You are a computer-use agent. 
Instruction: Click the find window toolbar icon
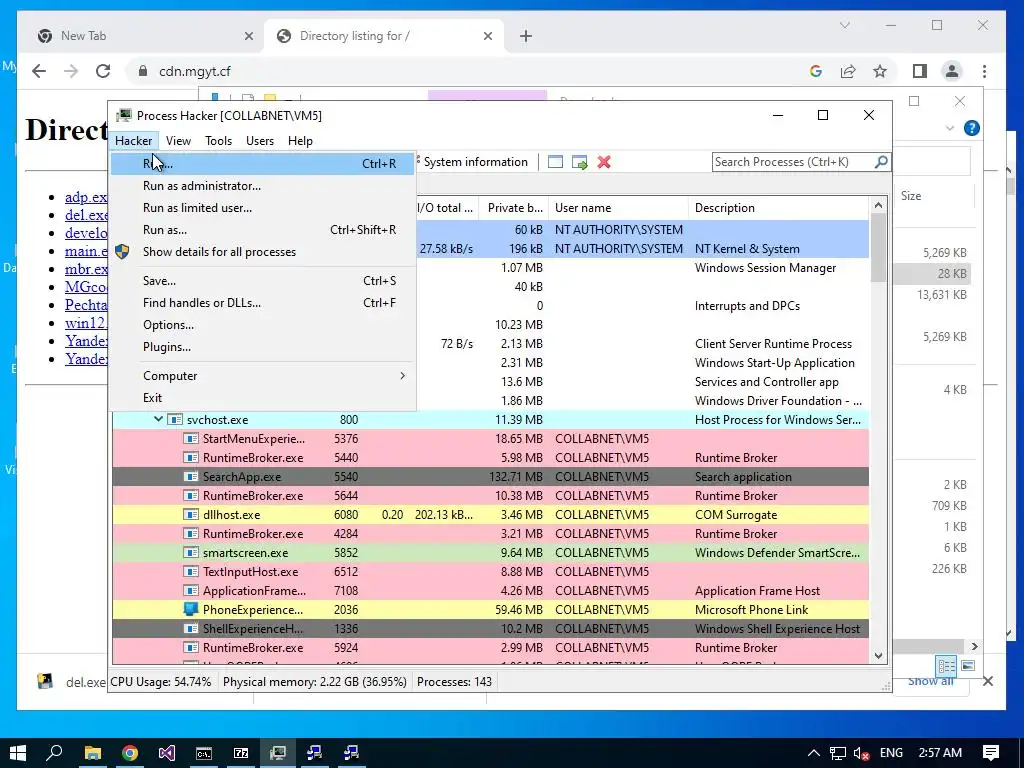(555, 162)
